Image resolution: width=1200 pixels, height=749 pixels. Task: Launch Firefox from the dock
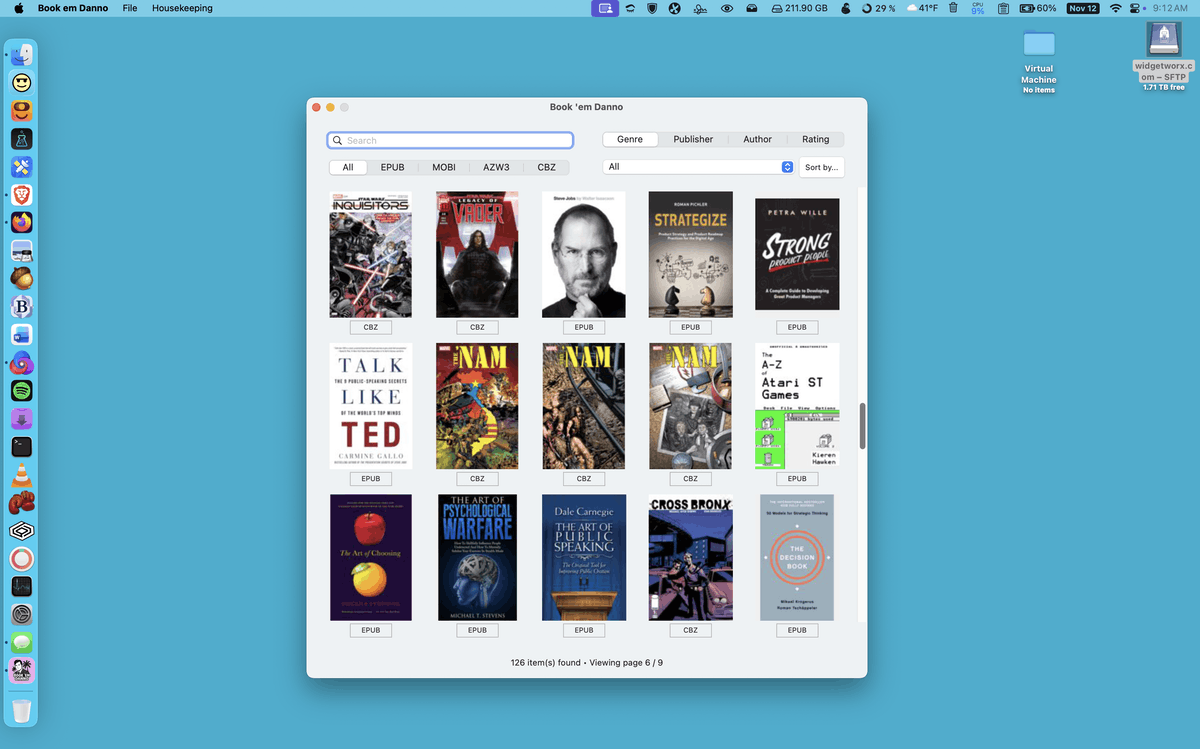[22, 222]
